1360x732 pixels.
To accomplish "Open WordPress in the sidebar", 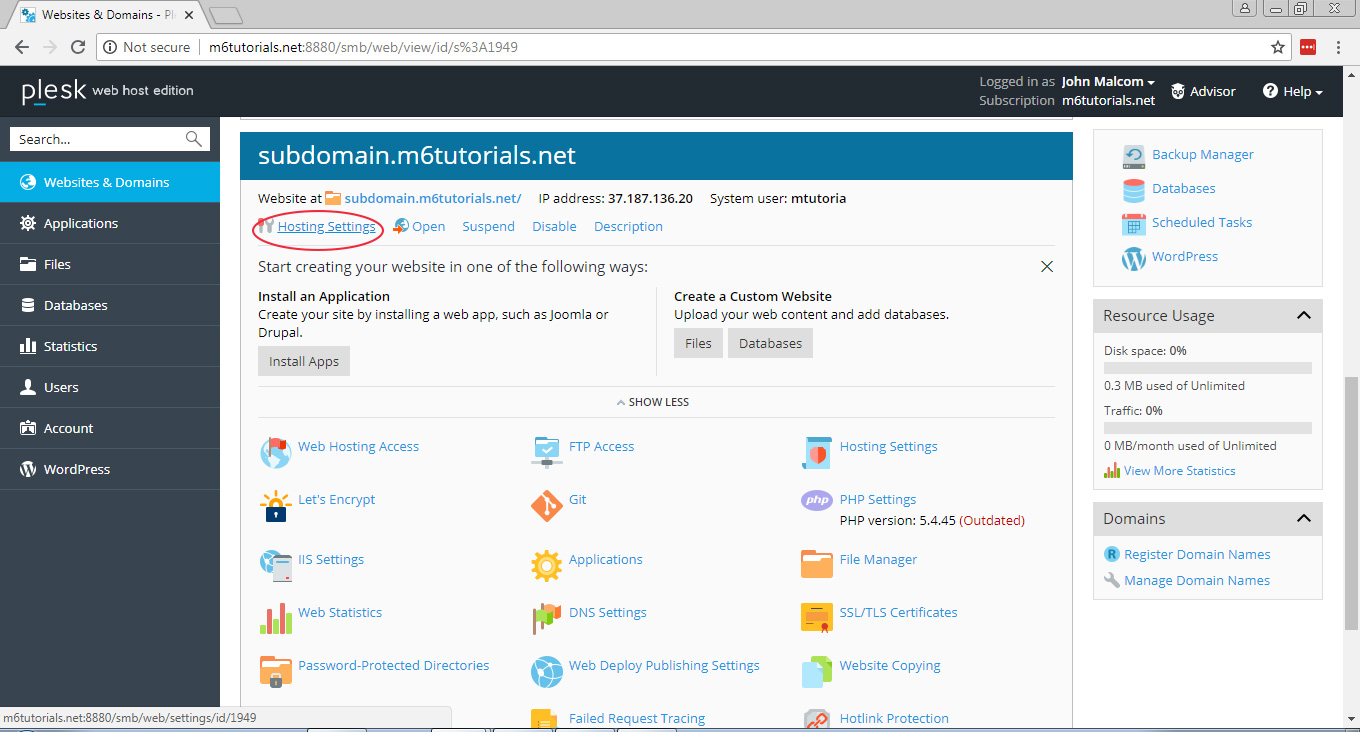I will tap(110, 469).
